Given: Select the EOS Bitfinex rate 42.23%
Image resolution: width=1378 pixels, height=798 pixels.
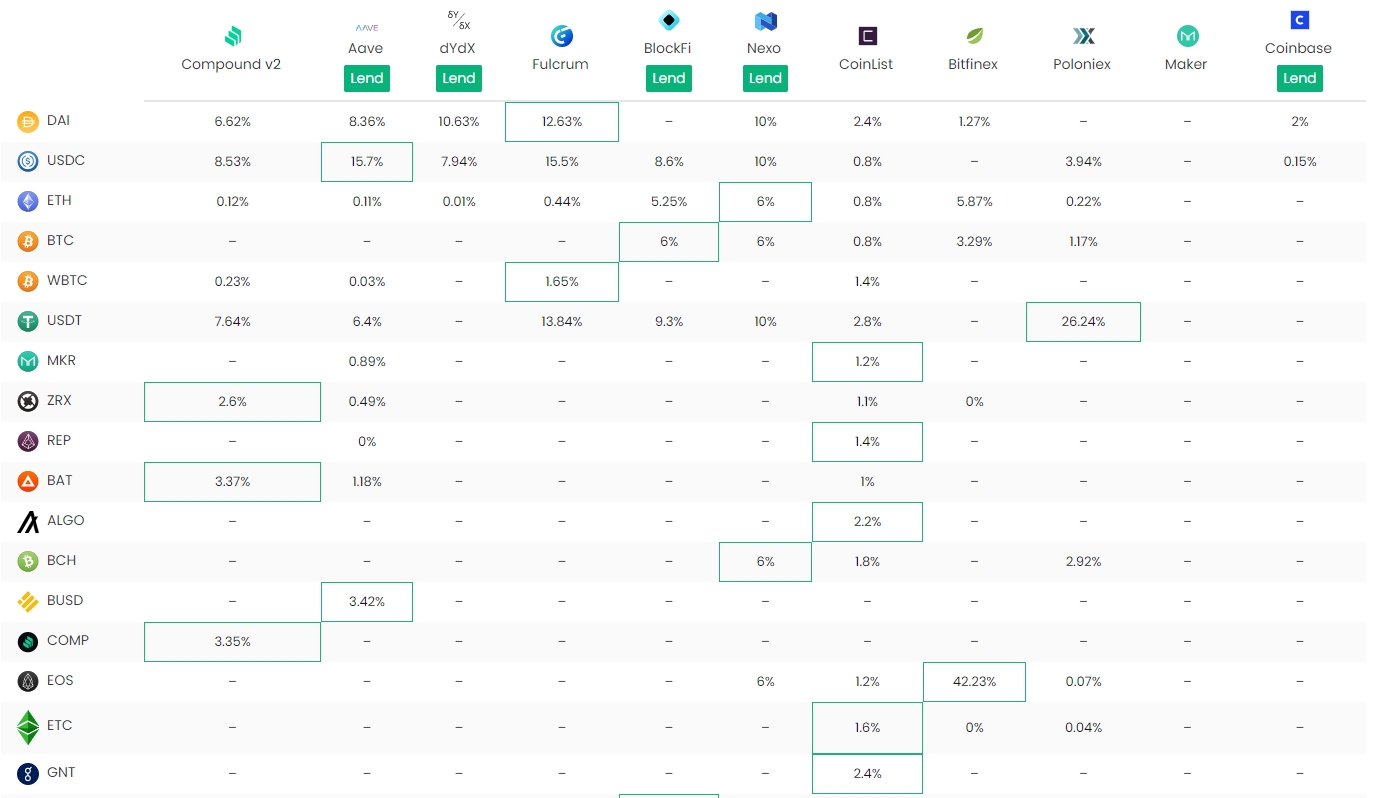Looking at the screenshot, I should (974, 682).
